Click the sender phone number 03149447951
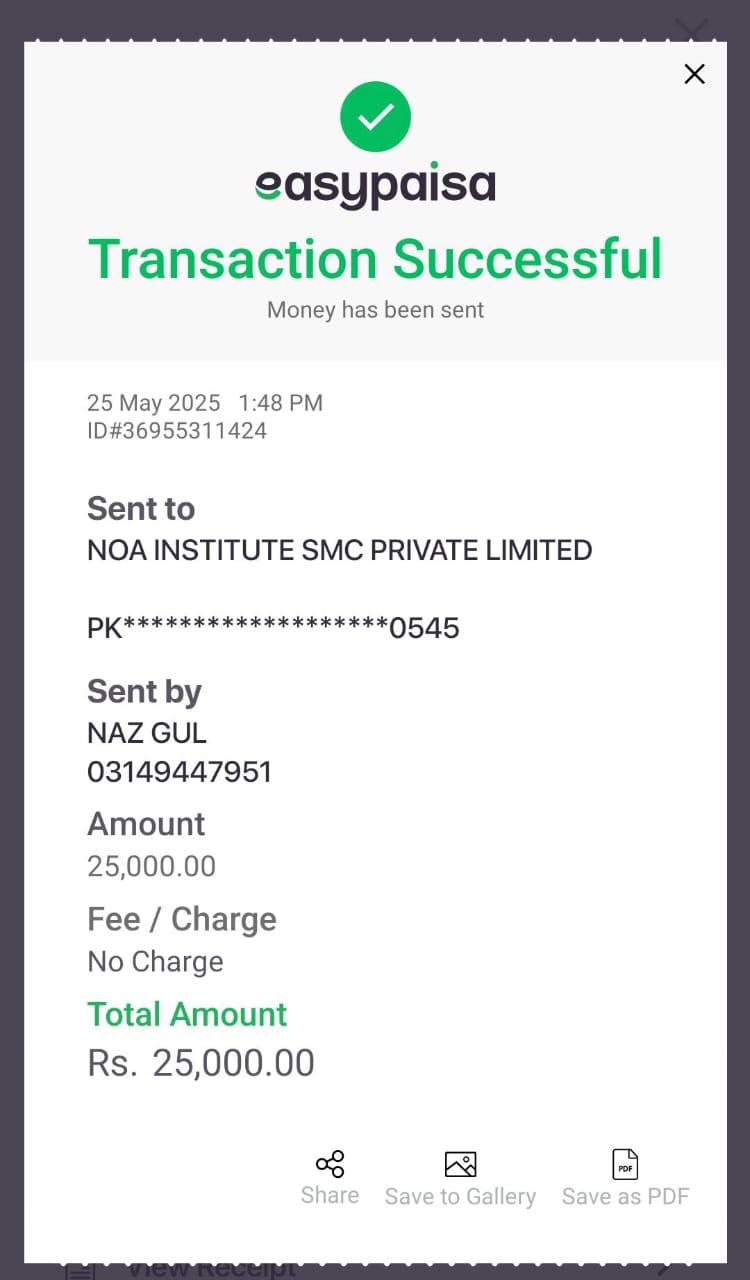Image resolution: width=750 pixels, height=1280 pixels. pos(180,772)
